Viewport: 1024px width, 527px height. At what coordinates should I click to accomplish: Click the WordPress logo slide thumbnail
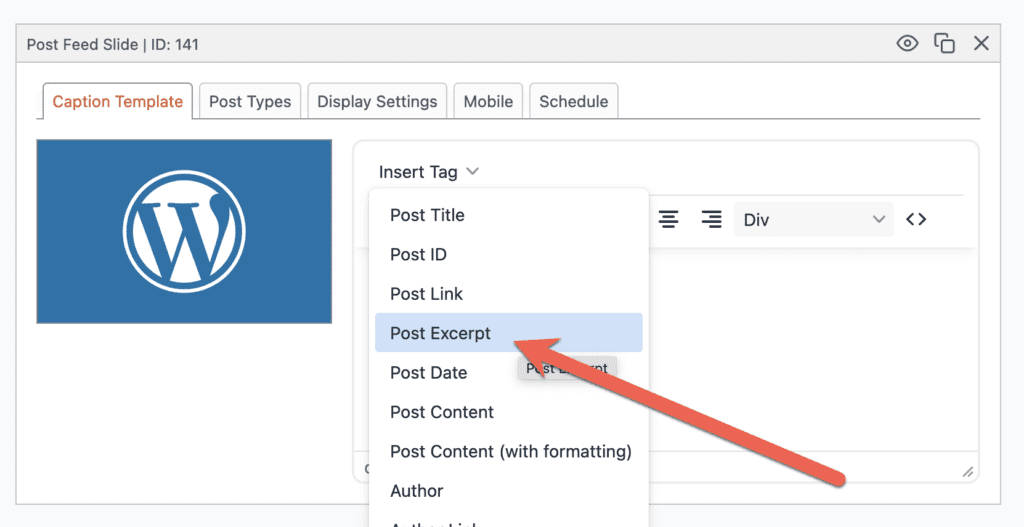pos(184,231)
